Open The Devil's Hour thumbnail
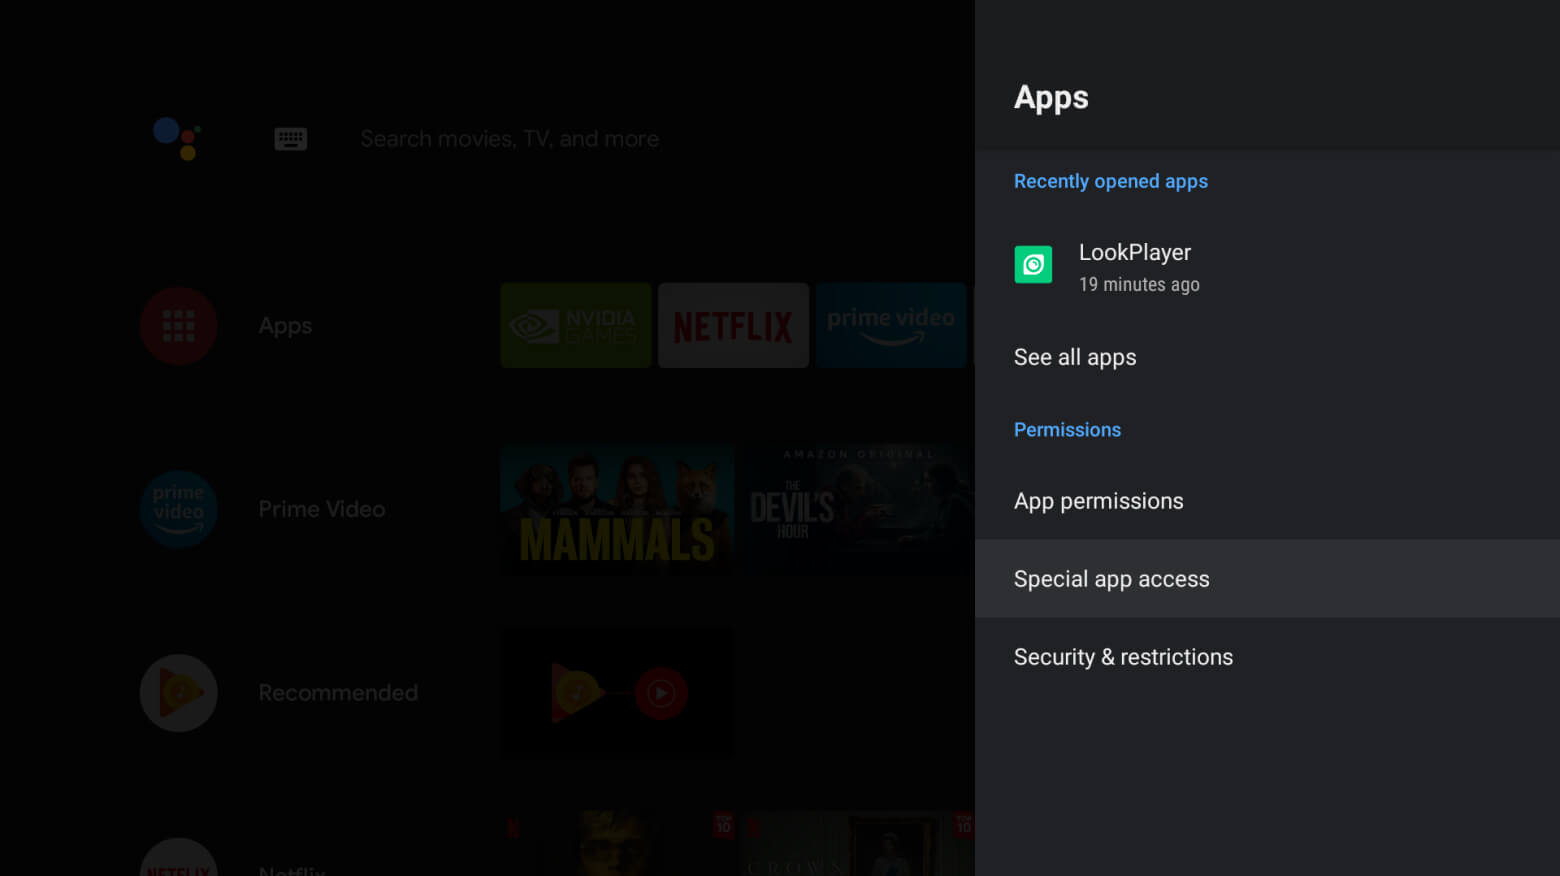The image size is (1560, 876). click(x=855, y=509)
